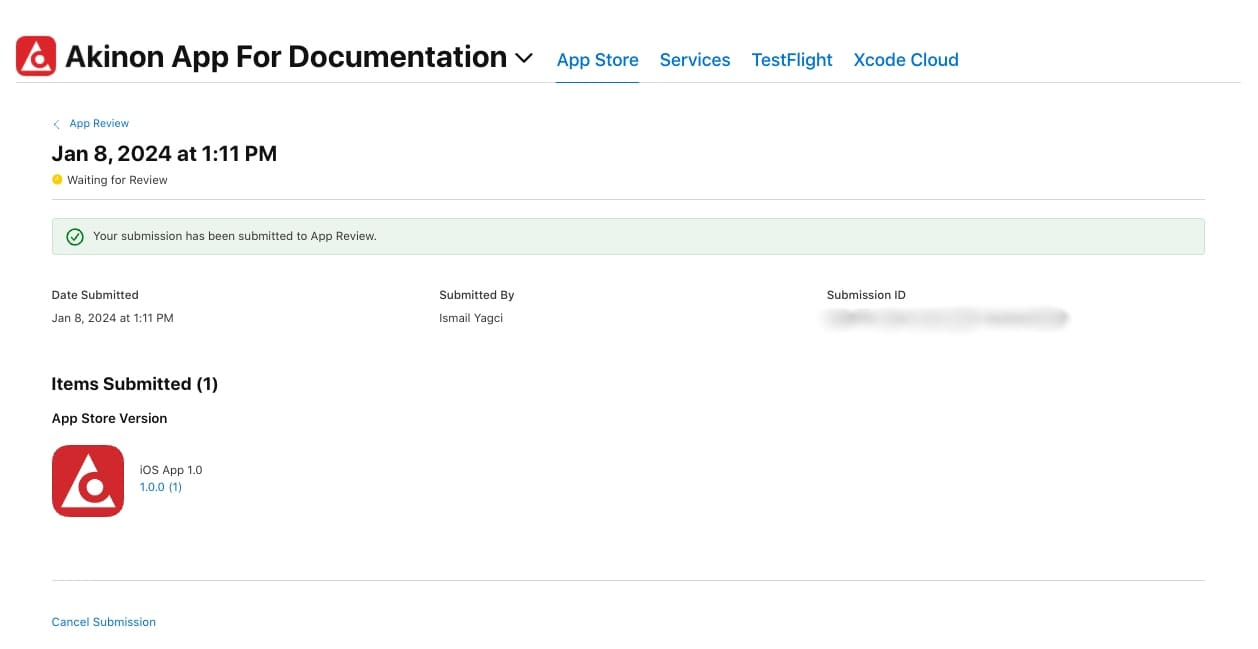Open build link 1.0.0 (1)

tap(161, 488)
